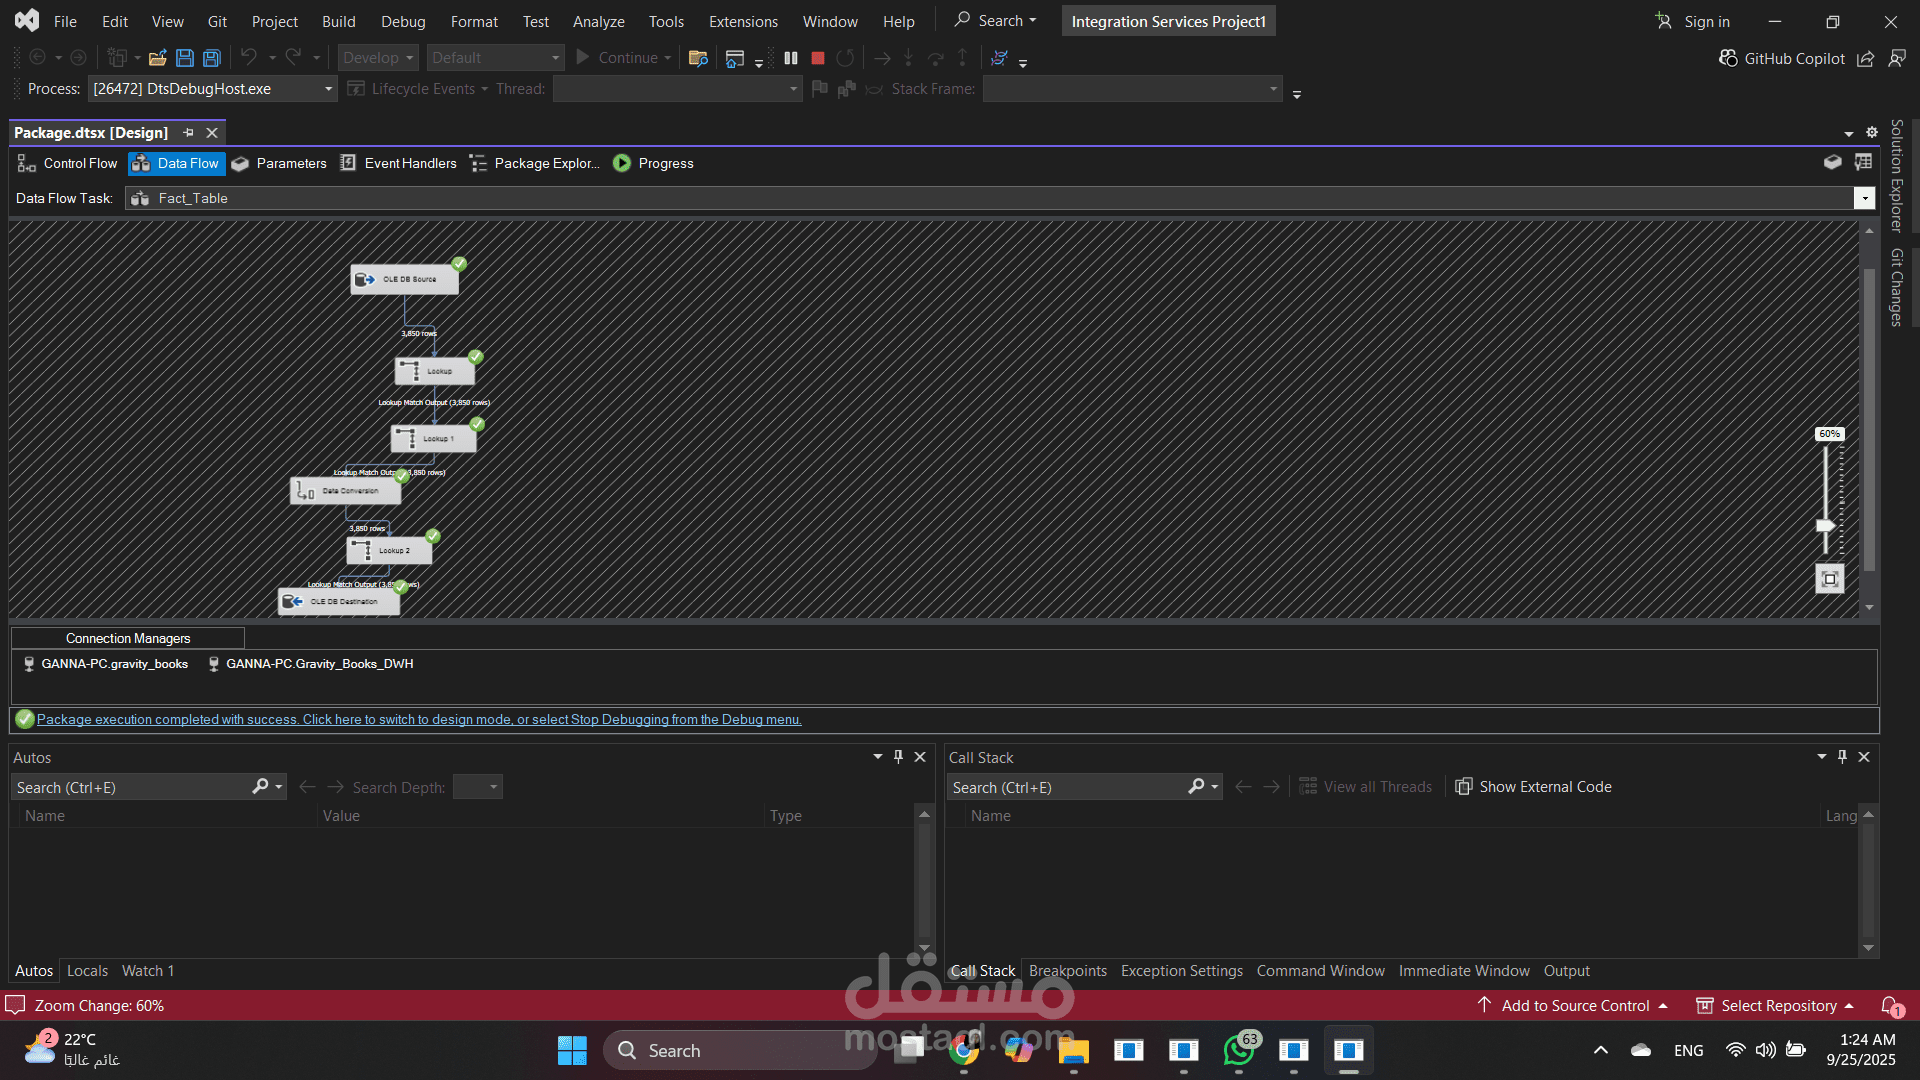Toggle auto-hide pin on Autos panel
Viewport: 1920px width, 1080px height.
click(898, 757)
